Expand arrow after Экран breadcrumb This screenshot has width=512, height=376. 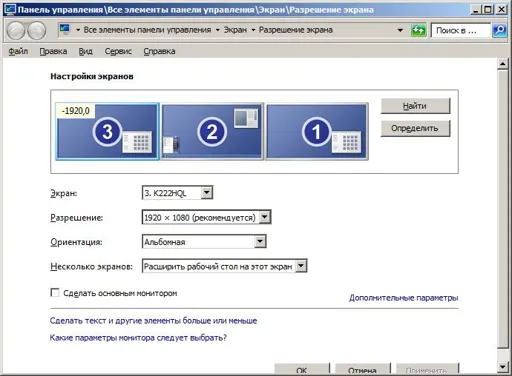tap(253, 30)
